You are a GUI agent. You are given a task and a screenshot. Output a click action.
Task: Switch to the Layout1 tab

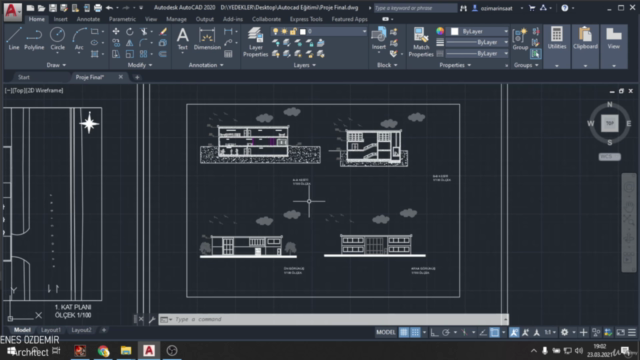(51, 330)
